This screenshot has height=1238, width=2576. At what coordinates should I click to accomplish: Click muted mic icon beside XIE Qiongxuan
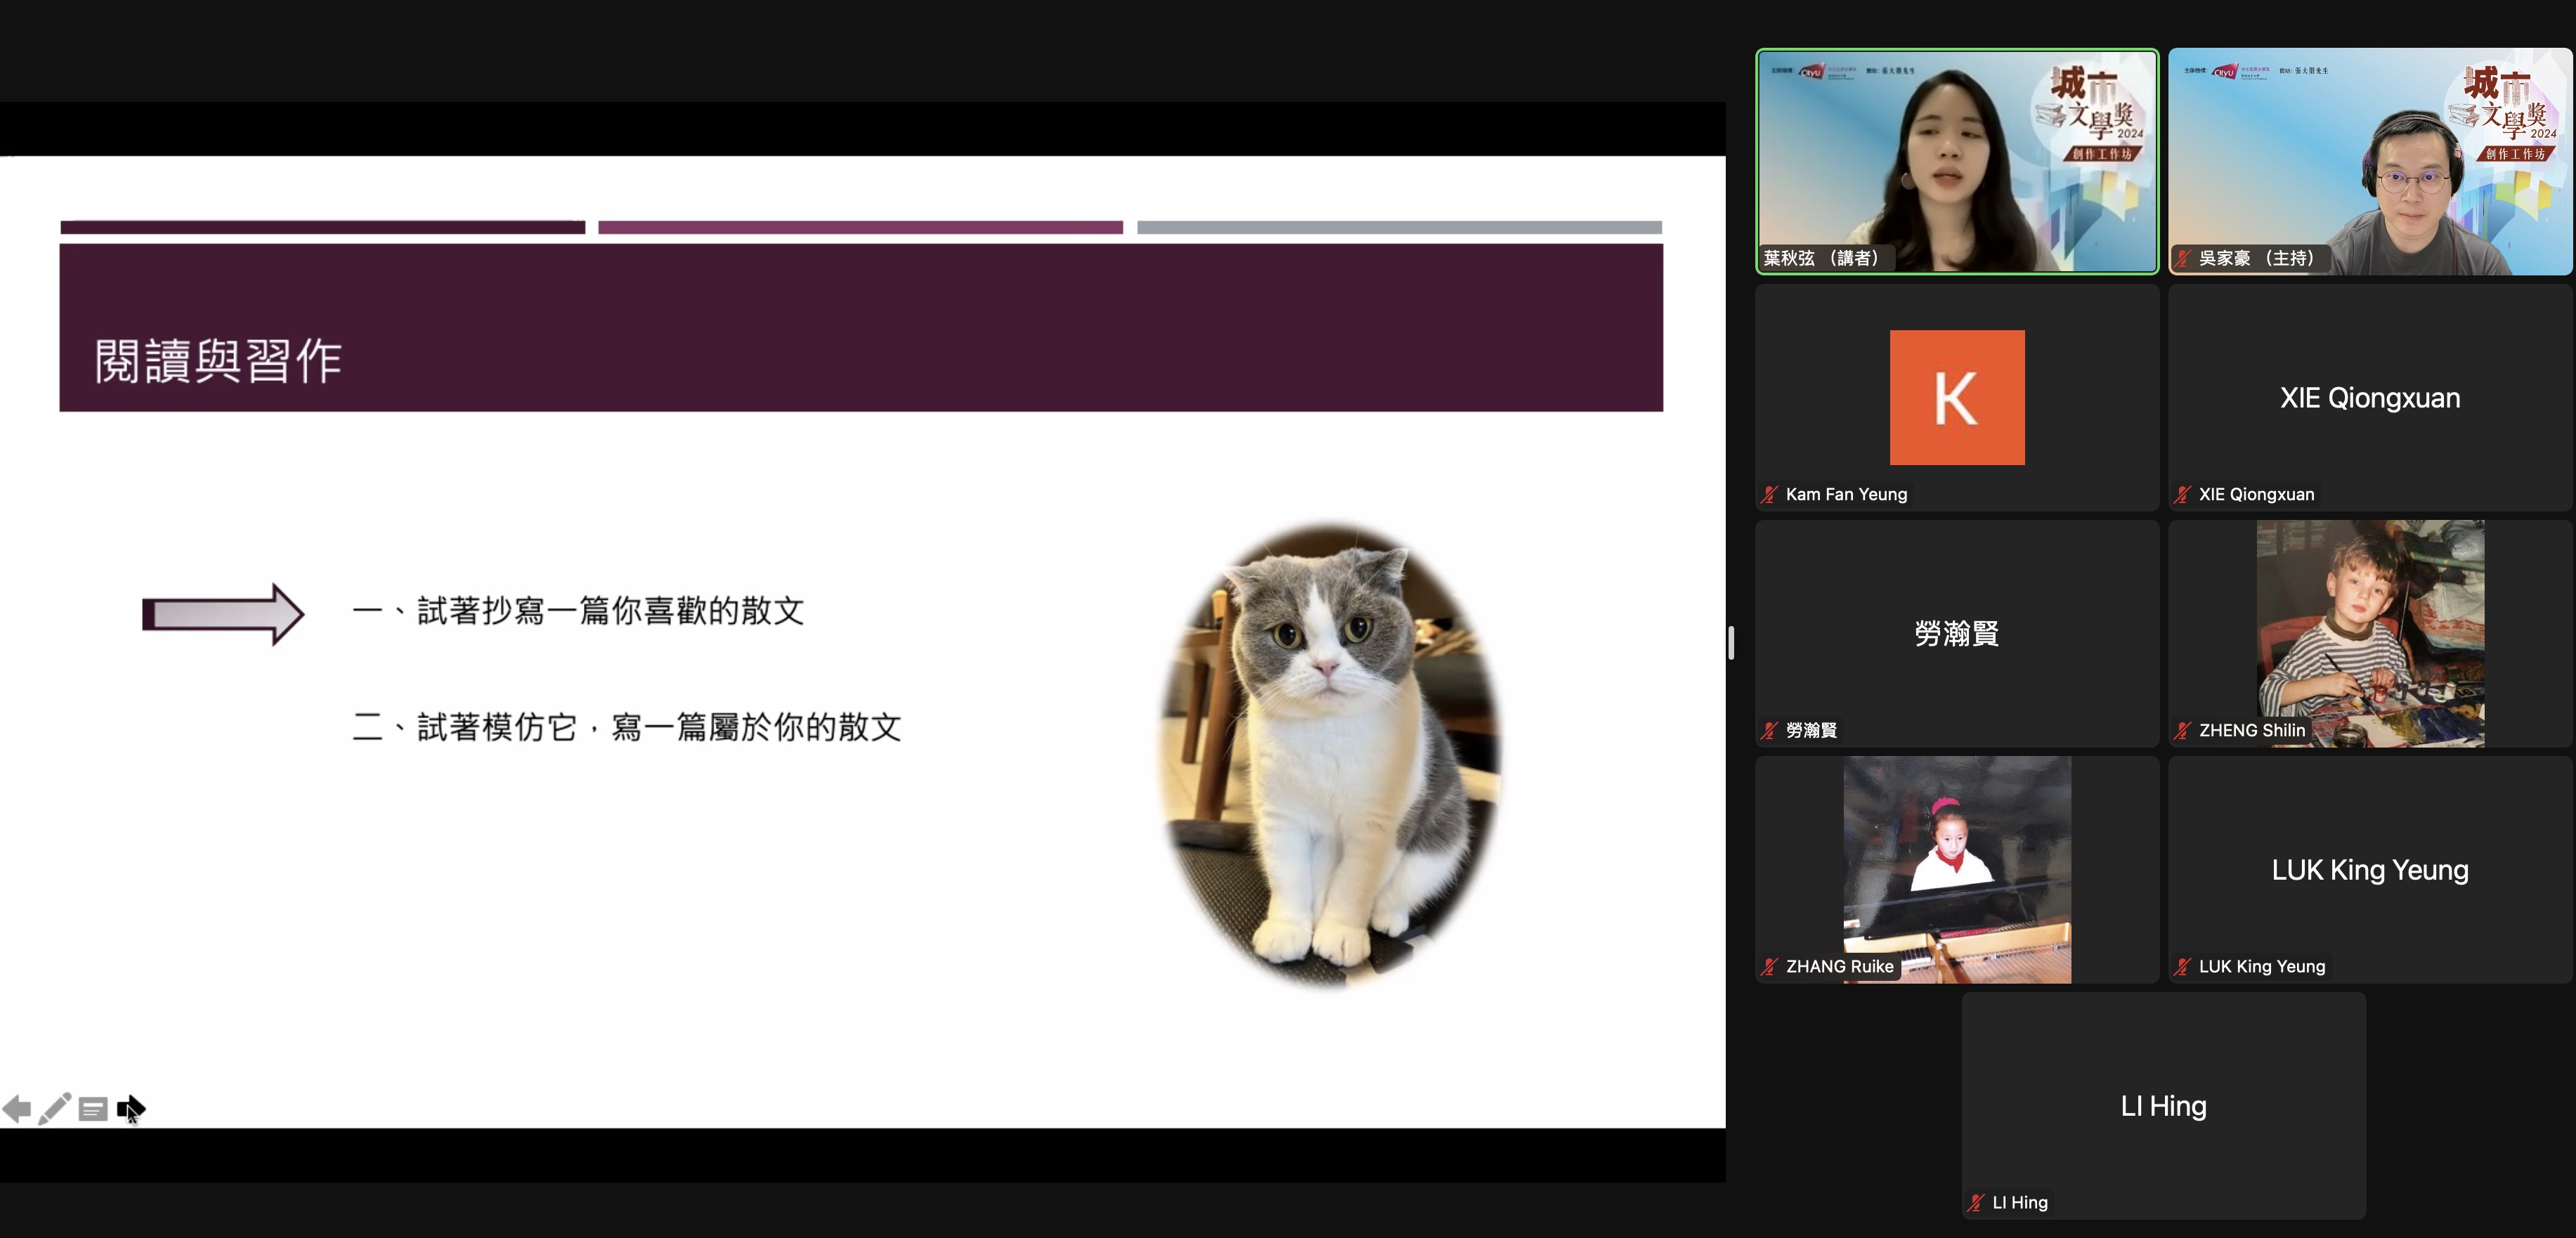coord(2183,494)
